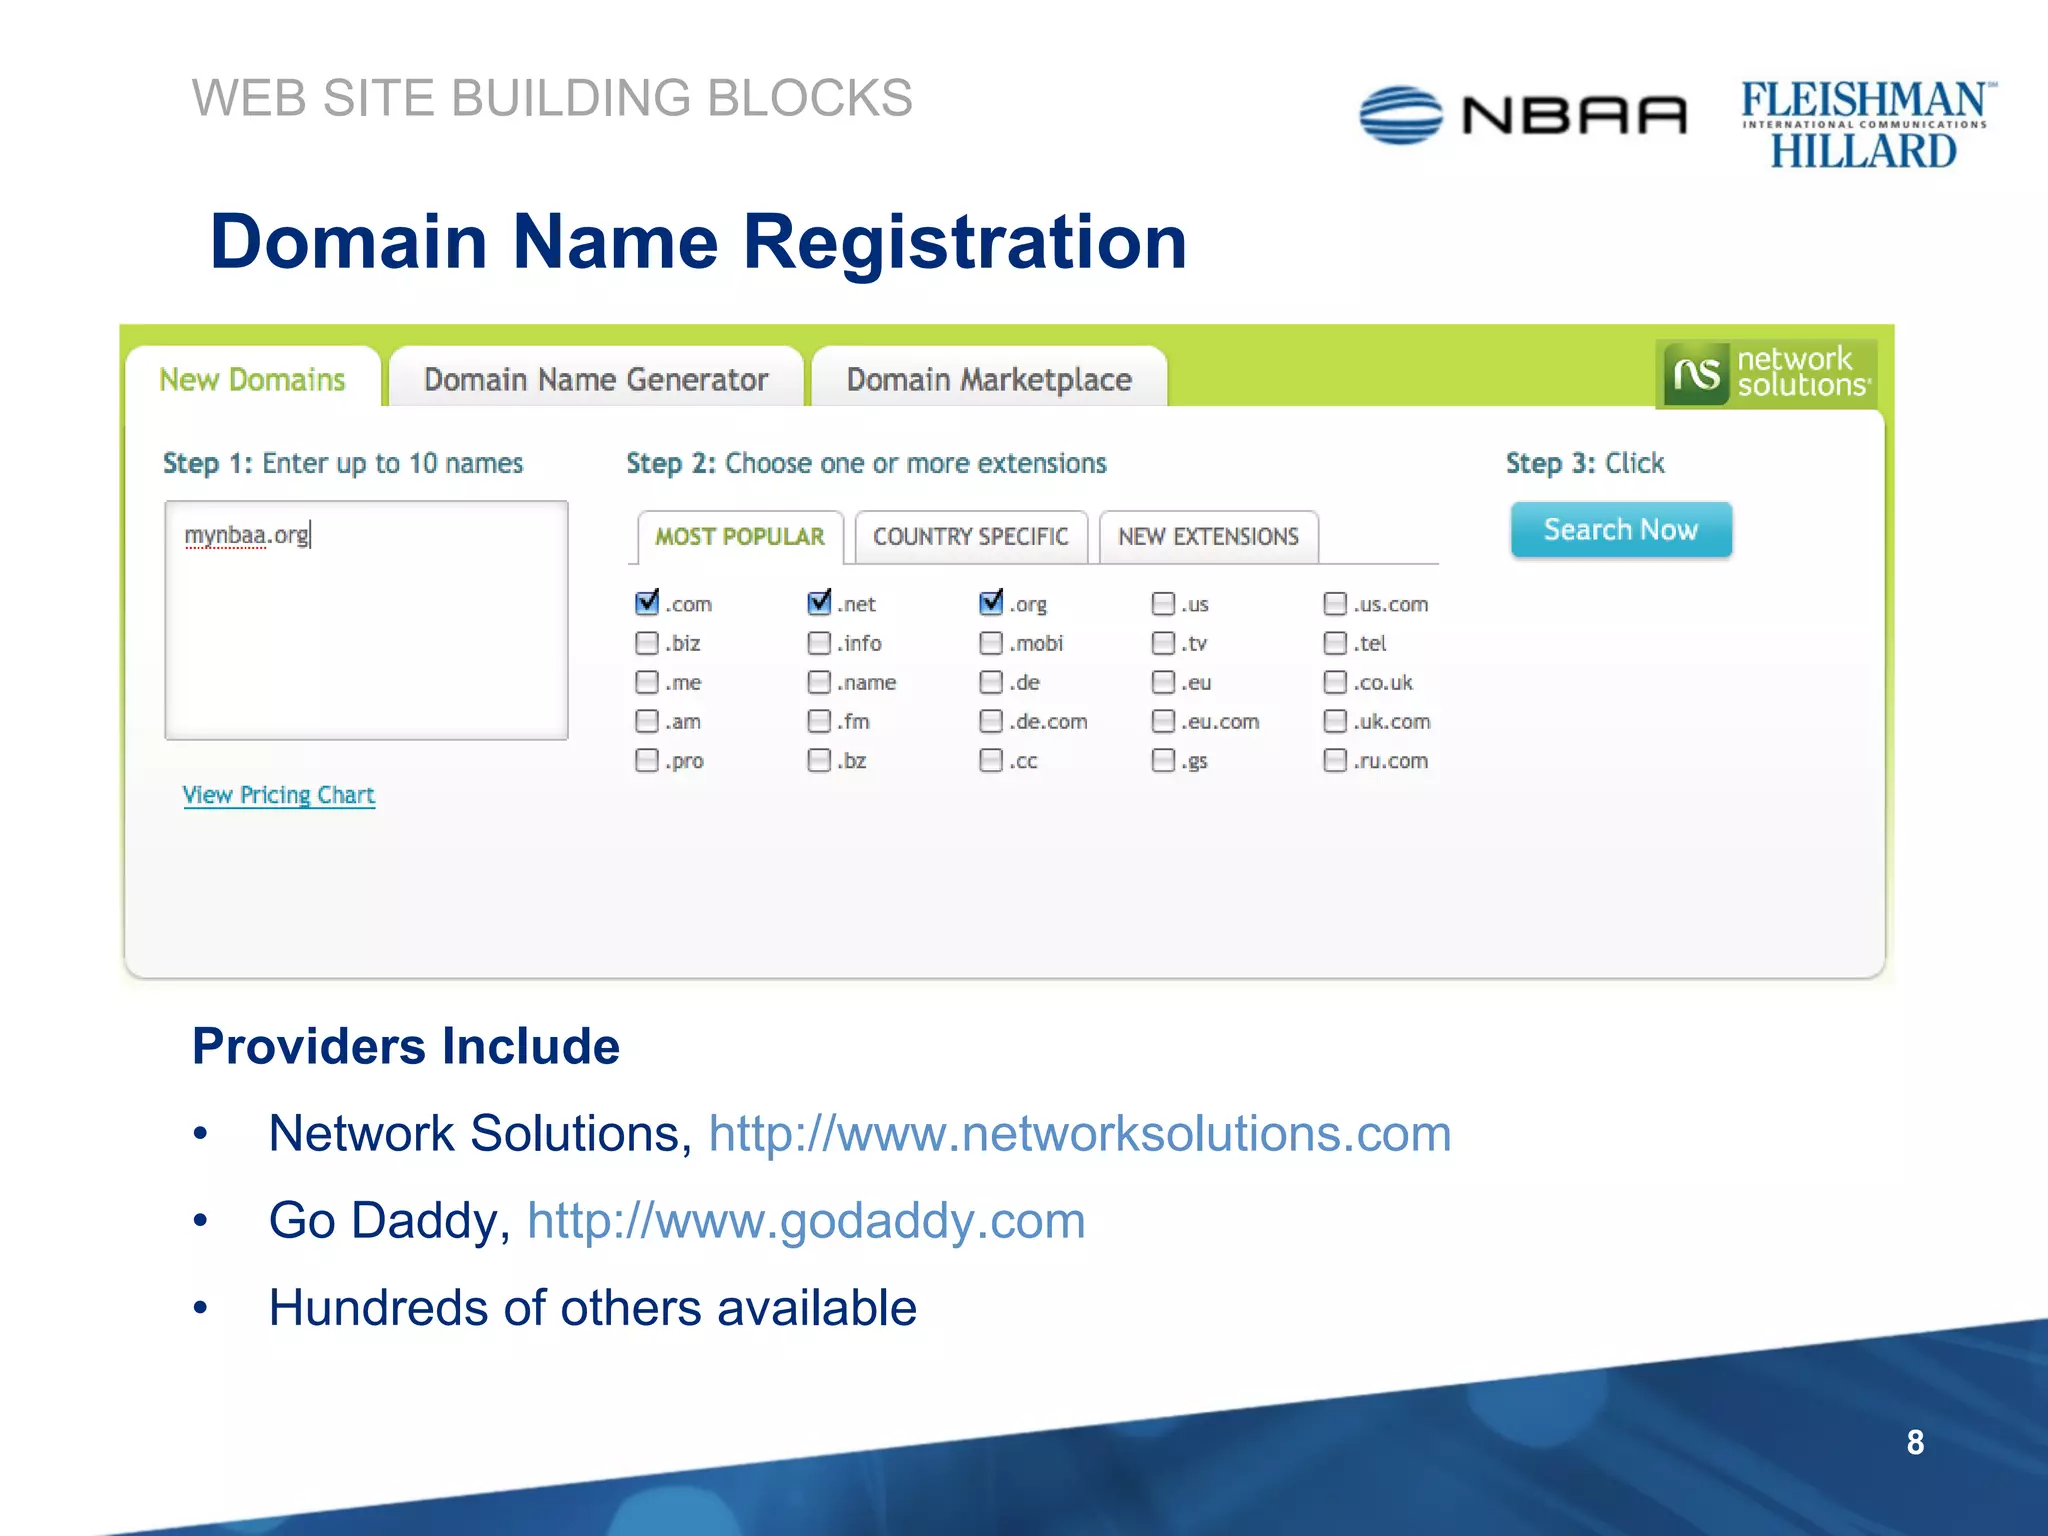Screen dimensions: 2048x1536
Task: Follow the godaddy.com link
Action: [x=806, y=1221]
